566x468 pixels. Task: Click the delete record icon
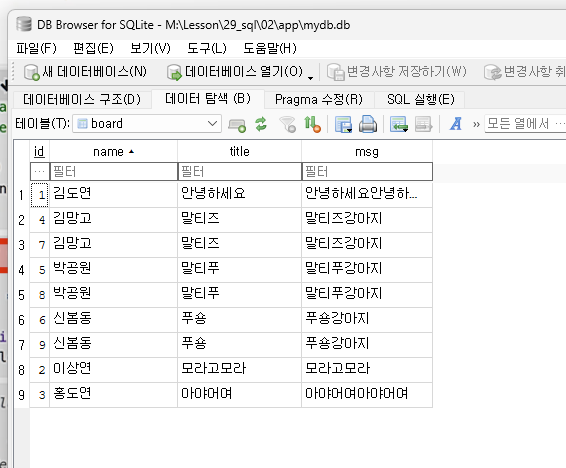tap(423, 124)
